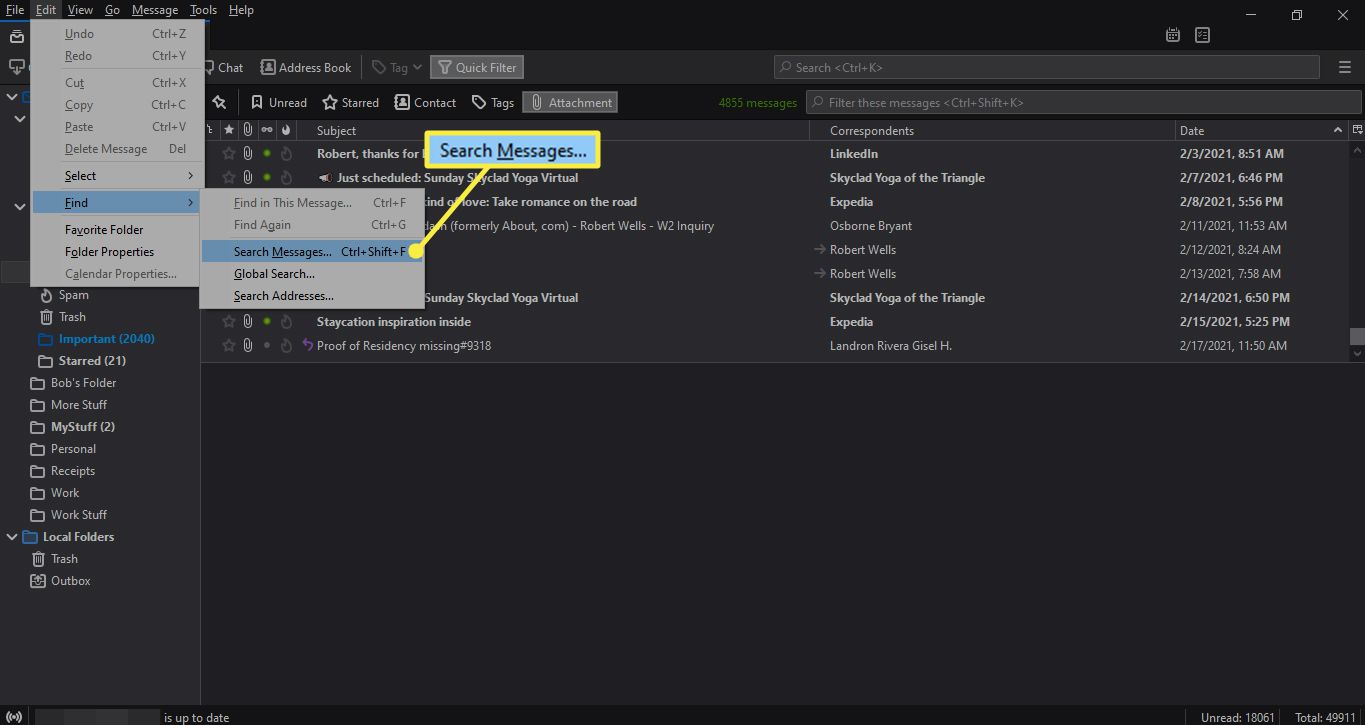This screenshot has width=1365, height=725.
Task: Select Folder Properties in Edit menu
Action: click(x=115, y=252)
